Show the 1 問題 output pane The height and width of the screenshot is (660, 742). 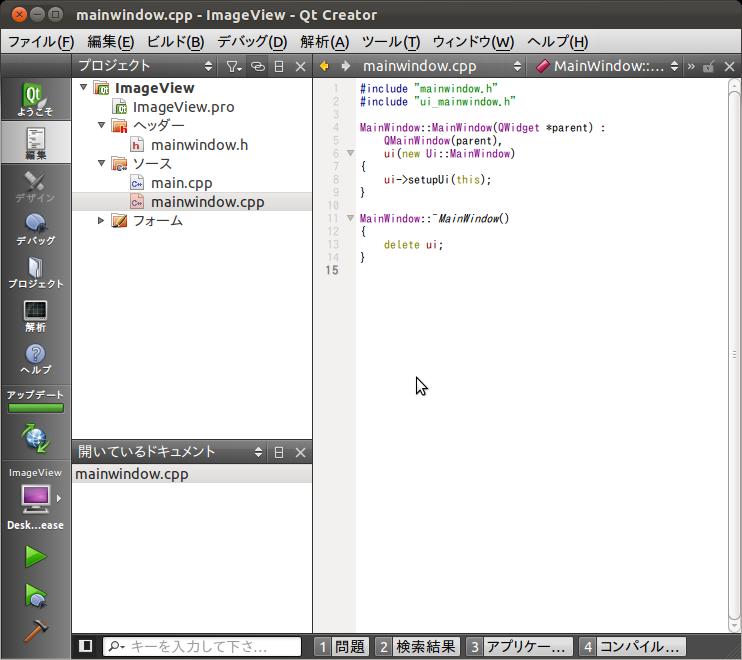point(342,646)
